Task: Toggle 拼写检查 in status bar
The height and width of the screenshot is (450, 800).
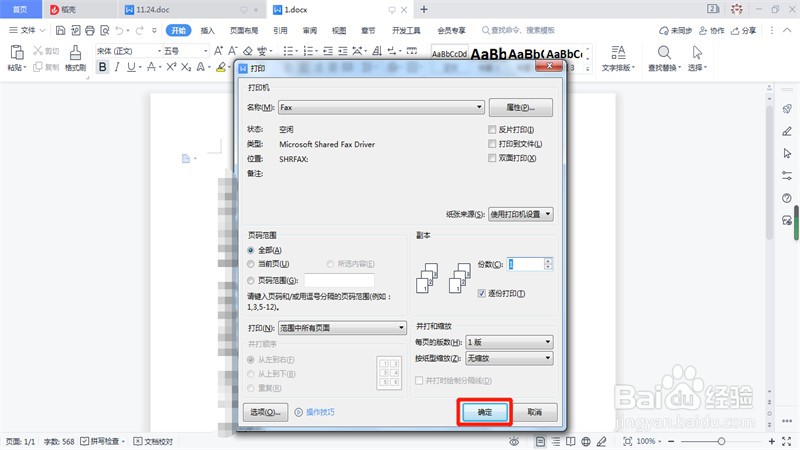Action: [103, 441]
